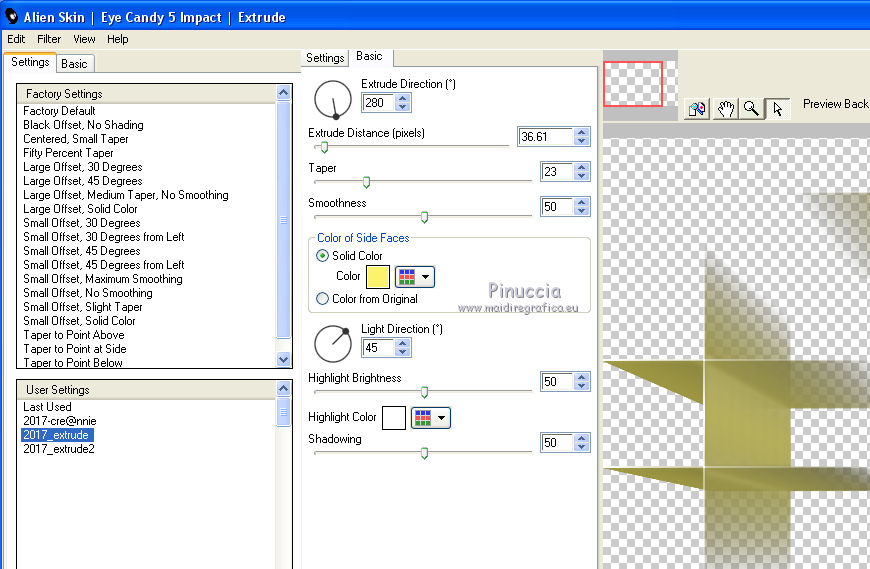Decrease Smoothness with down stepper arrow
Image resolution: width=870 pixels, height=569 pixels.
(x=581, y=211)
